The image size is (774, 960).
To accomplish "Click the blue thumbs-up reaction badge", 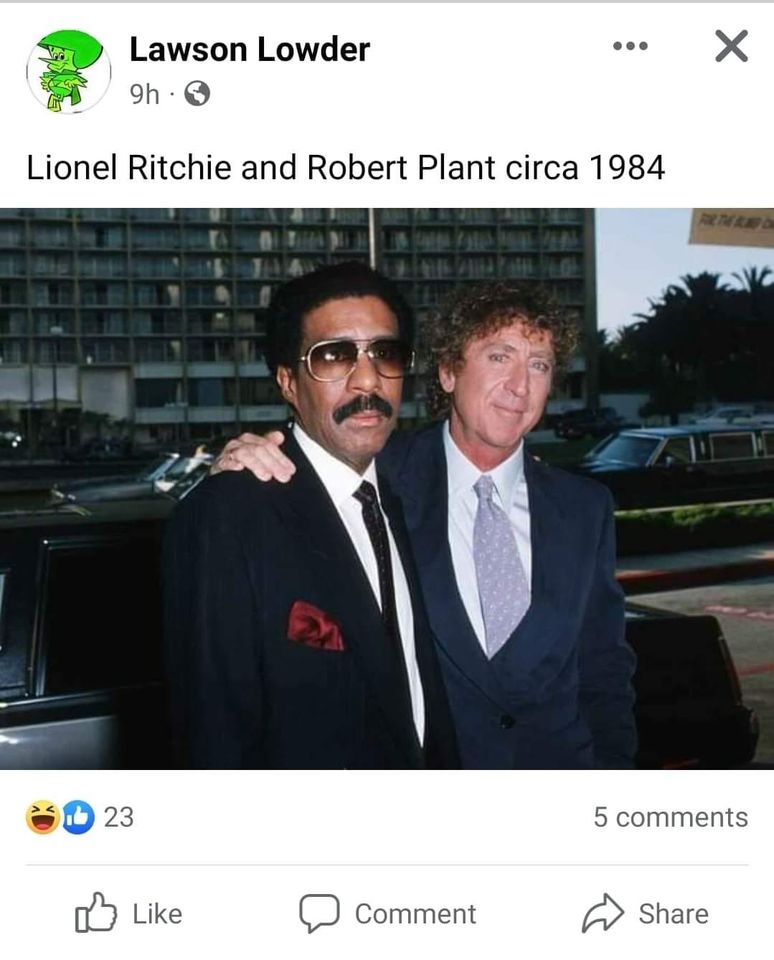I will tap(76, 817).
